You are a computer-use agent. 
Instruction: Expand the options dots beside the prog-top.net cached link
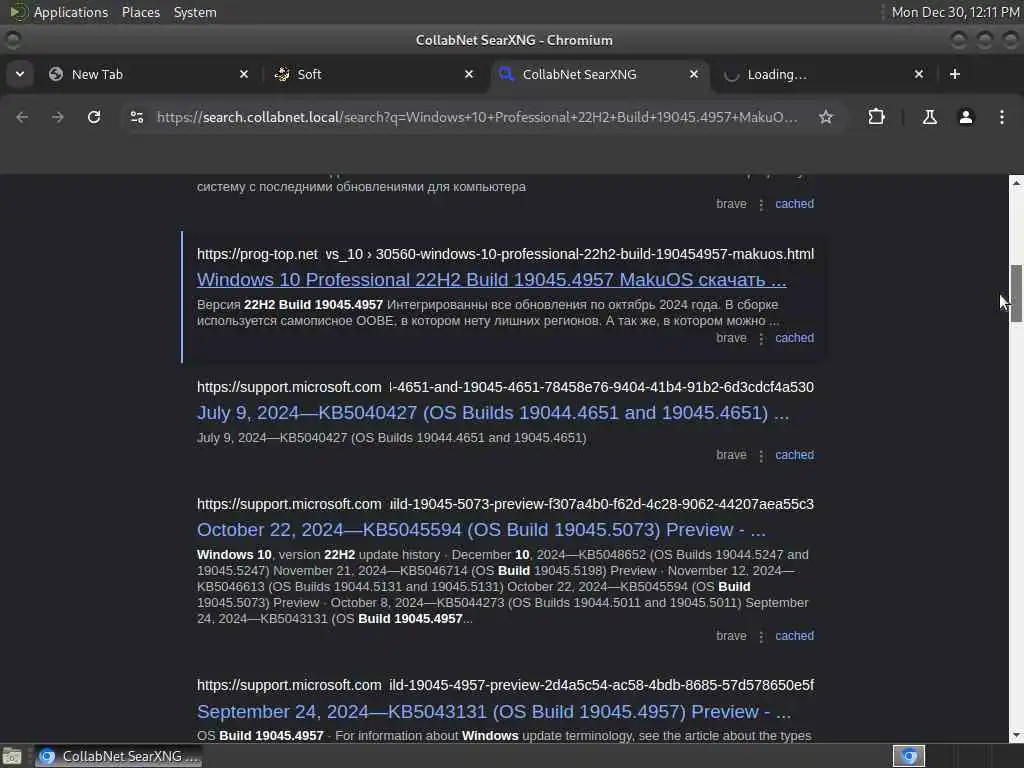[761, 339]
